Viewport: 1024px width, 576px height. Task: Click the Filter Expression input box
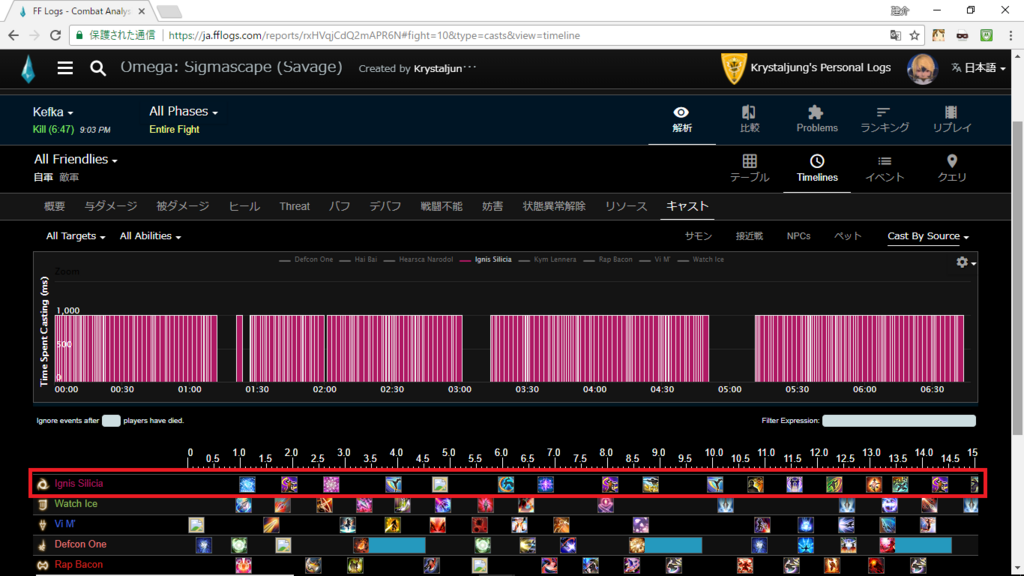(899, 421)
